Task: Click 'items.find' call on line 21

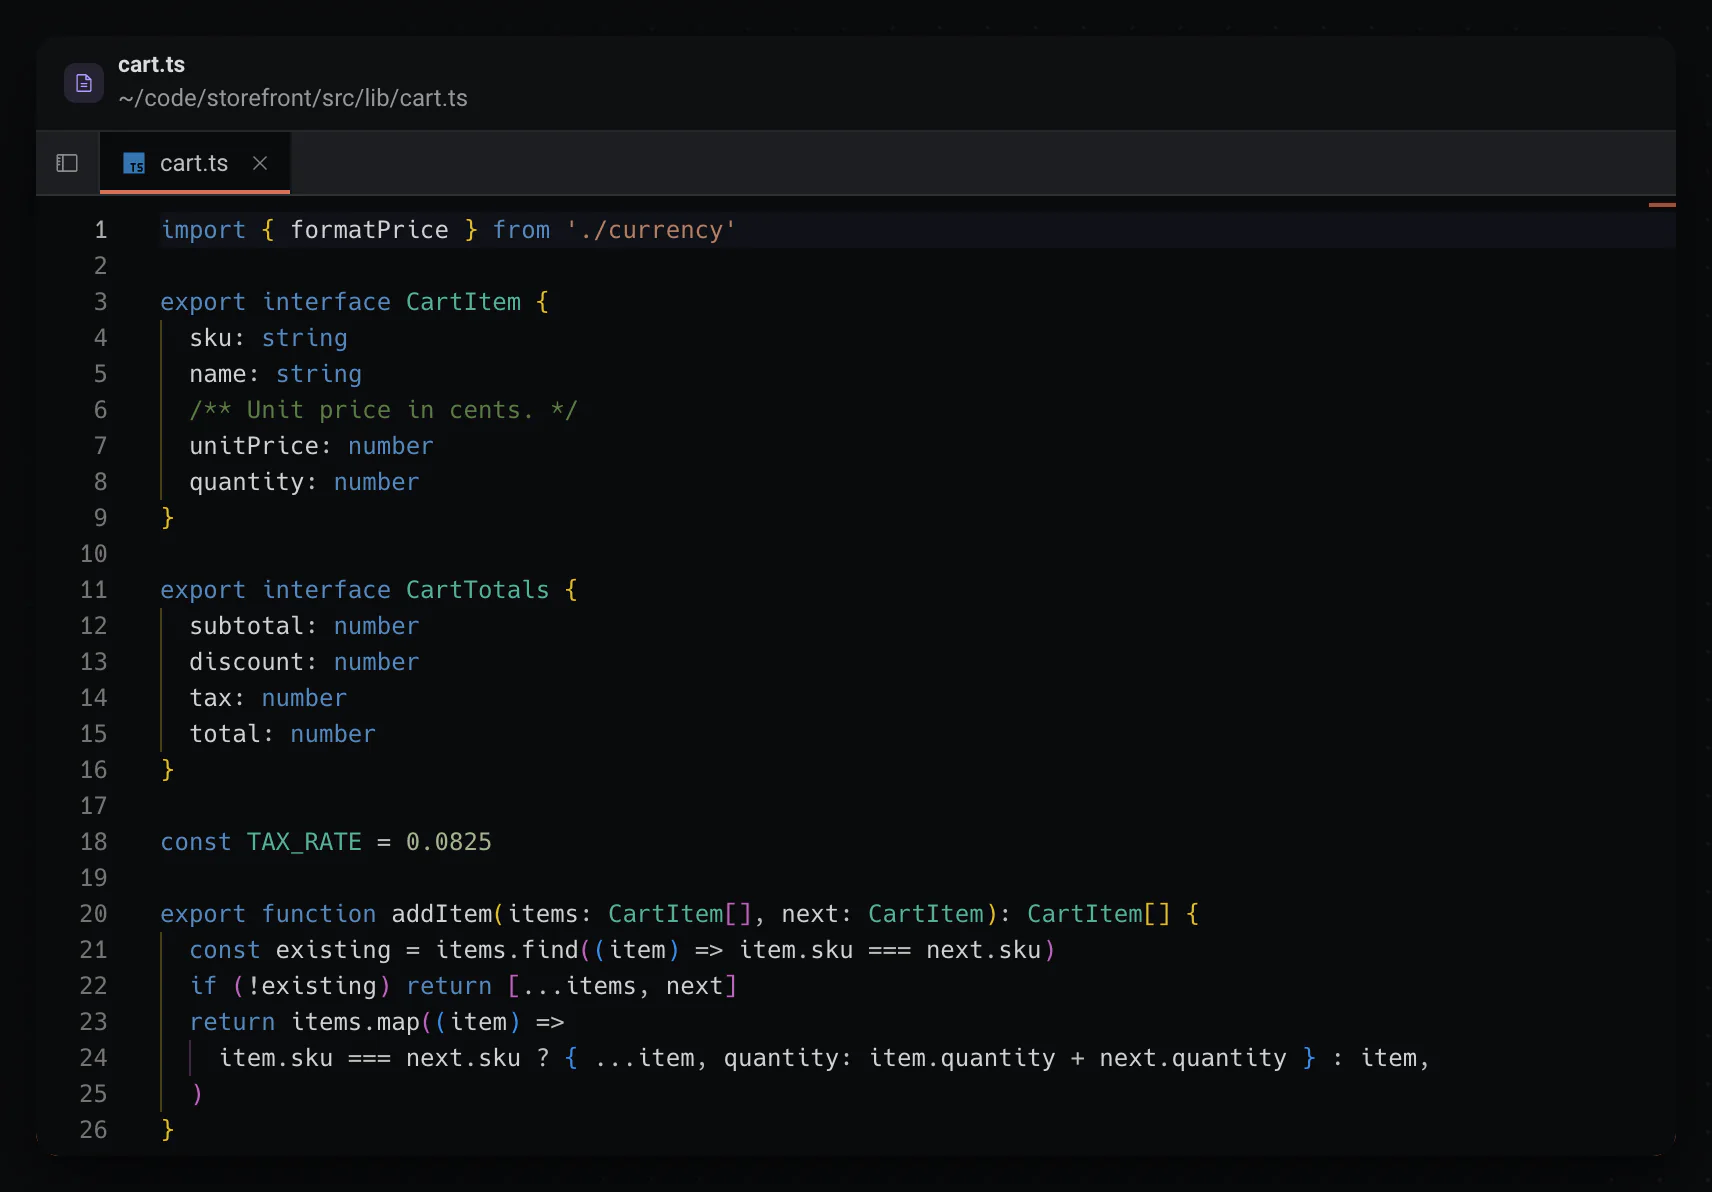Action: (x=507, y=950)
